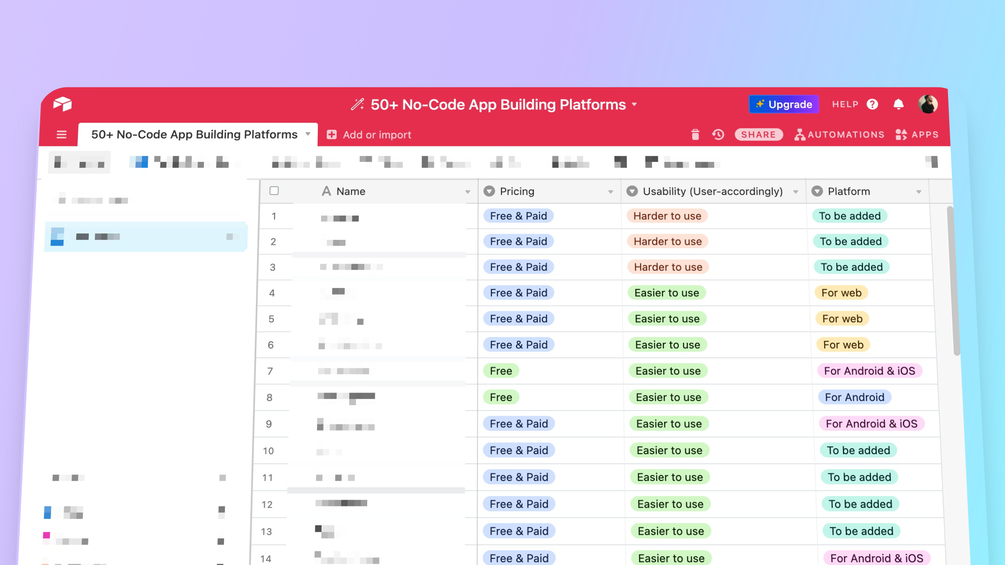
Task: Click row 8 Free pricing tag
Action: point(501,397)
